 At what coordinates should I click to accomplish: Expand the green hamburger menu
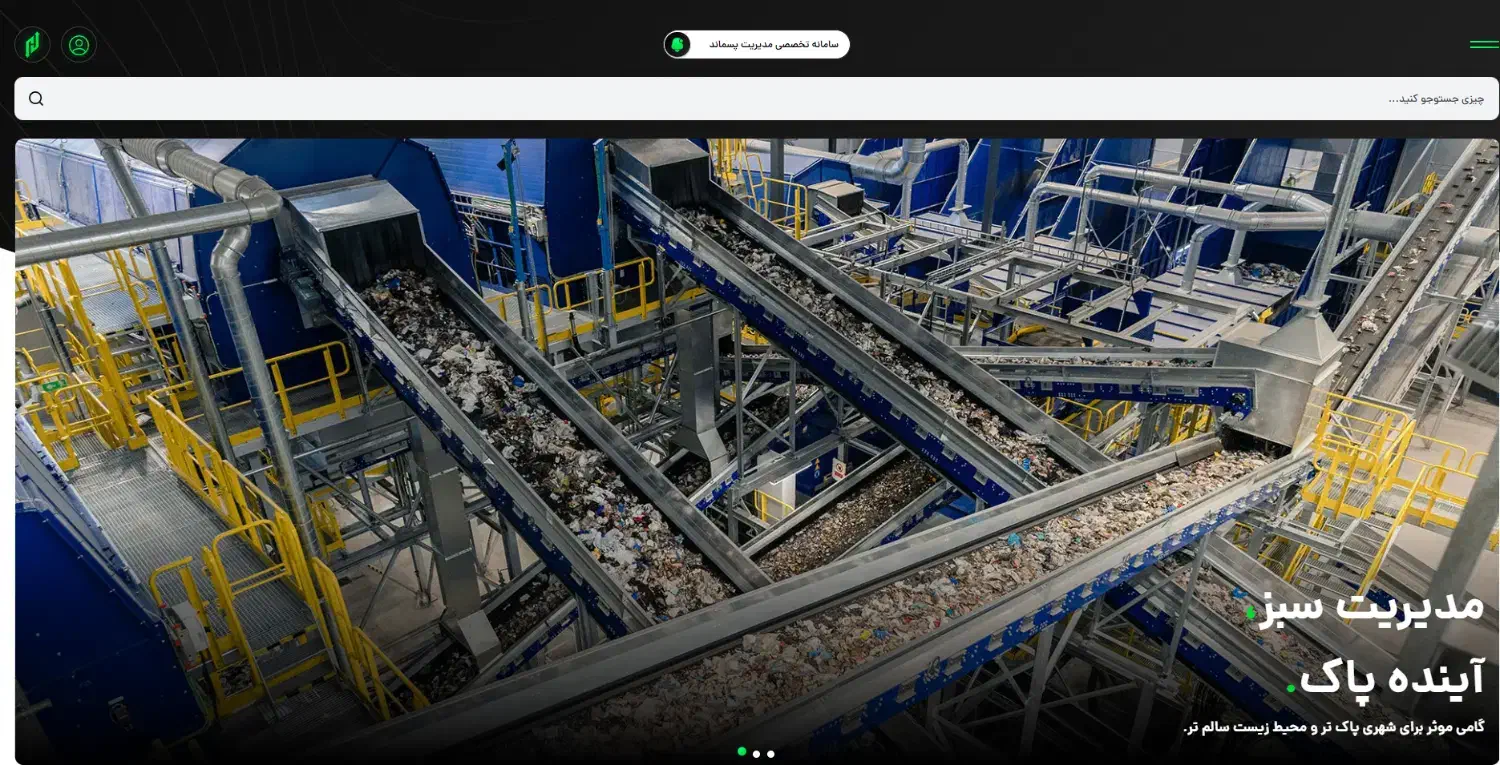tap(1484, 45)
